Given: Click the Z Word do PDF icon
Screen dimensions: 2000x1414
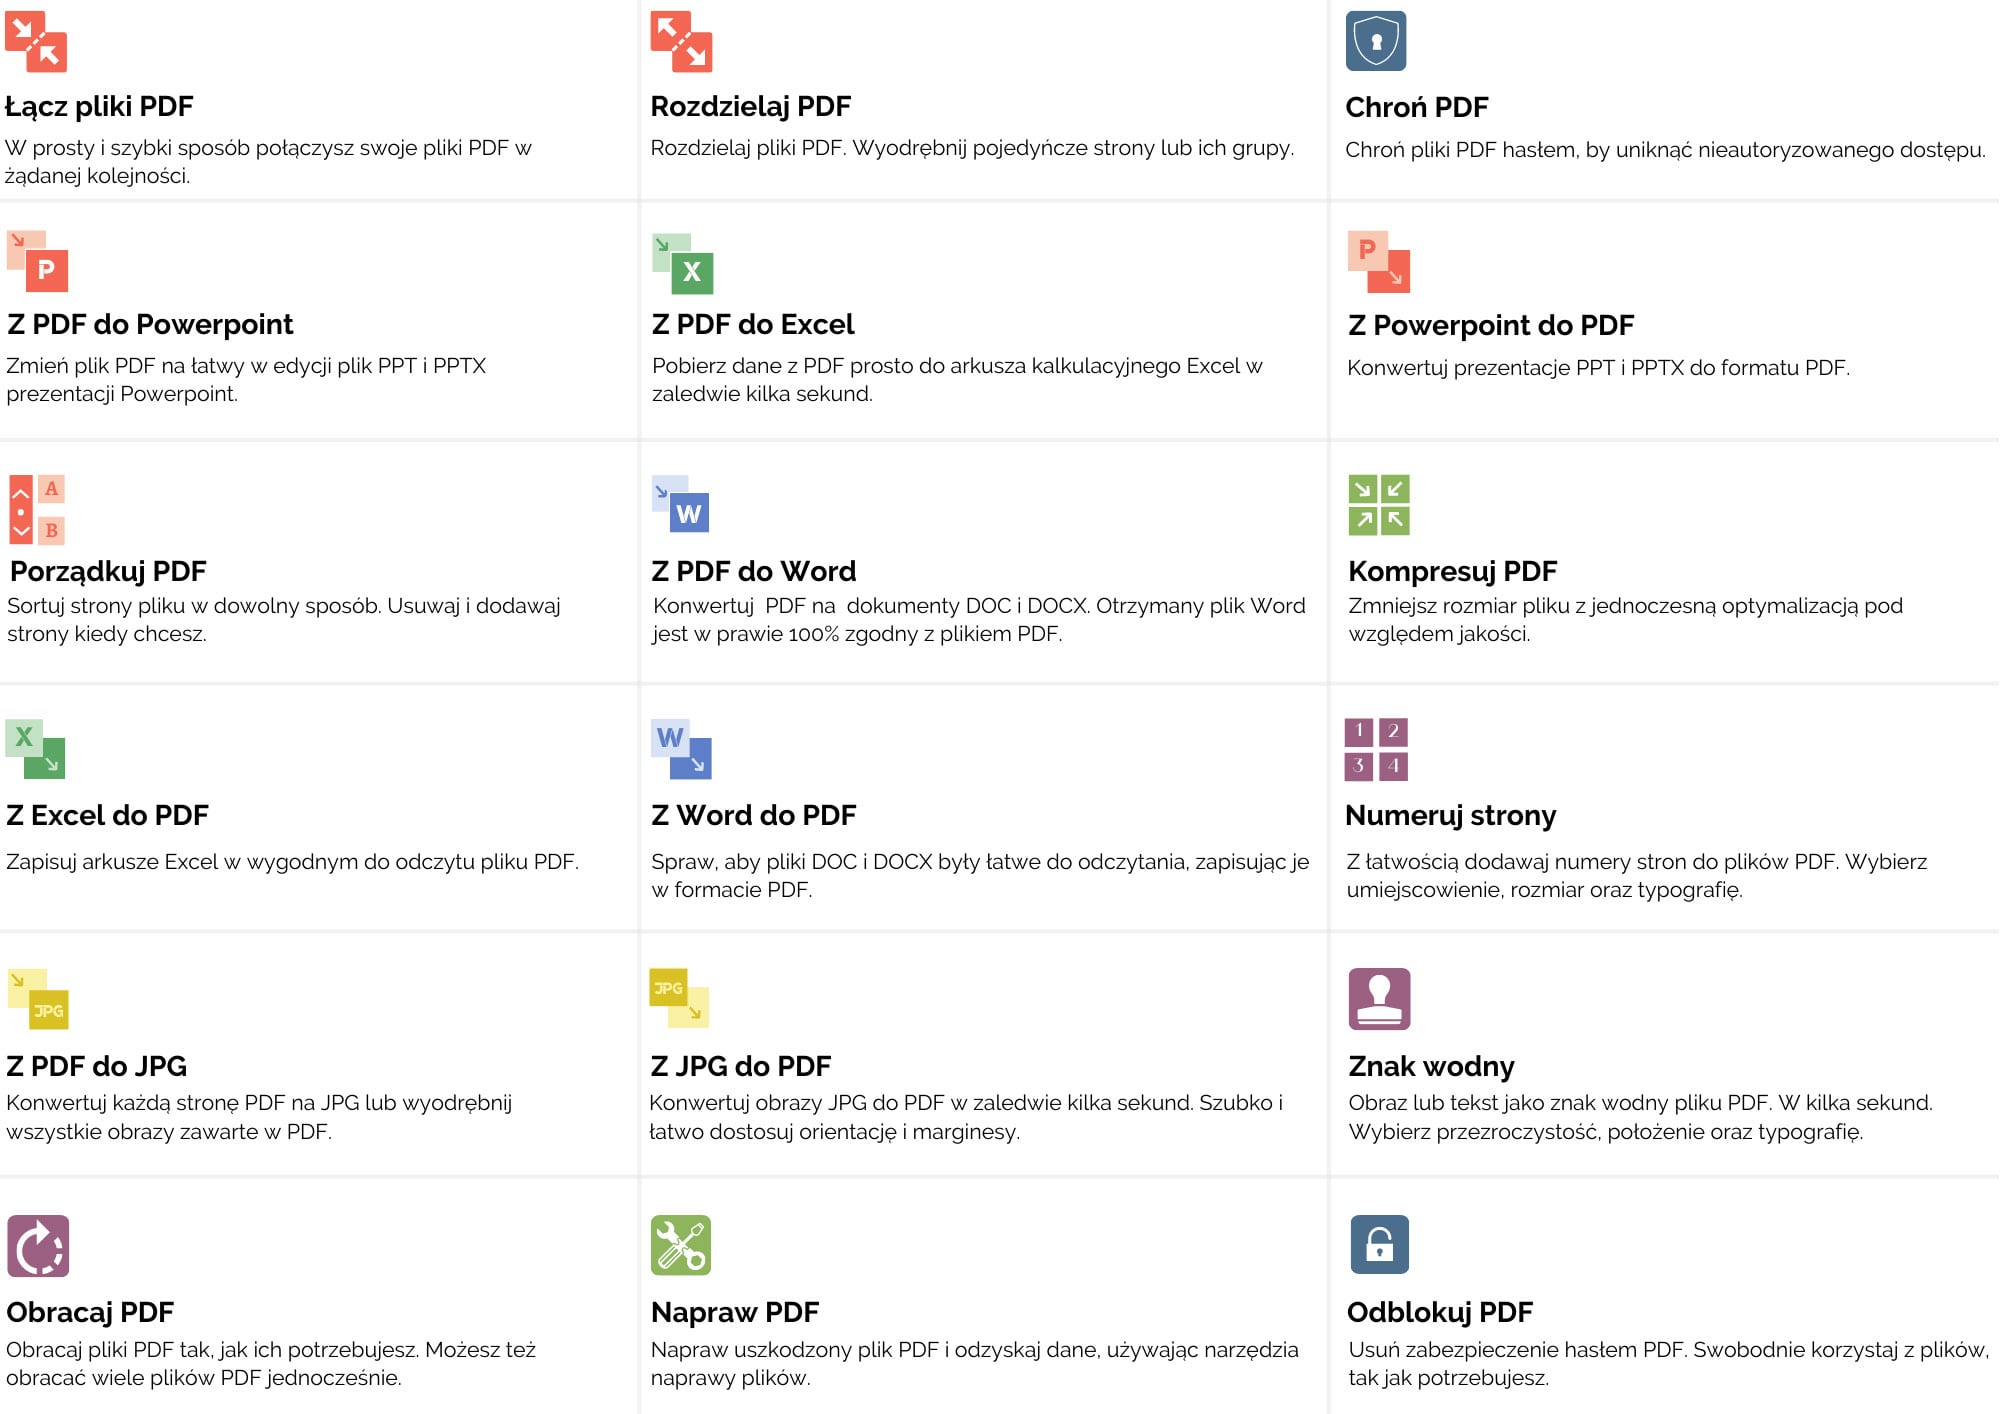Looking at the screenshot, I should click(x=681, y=749).
